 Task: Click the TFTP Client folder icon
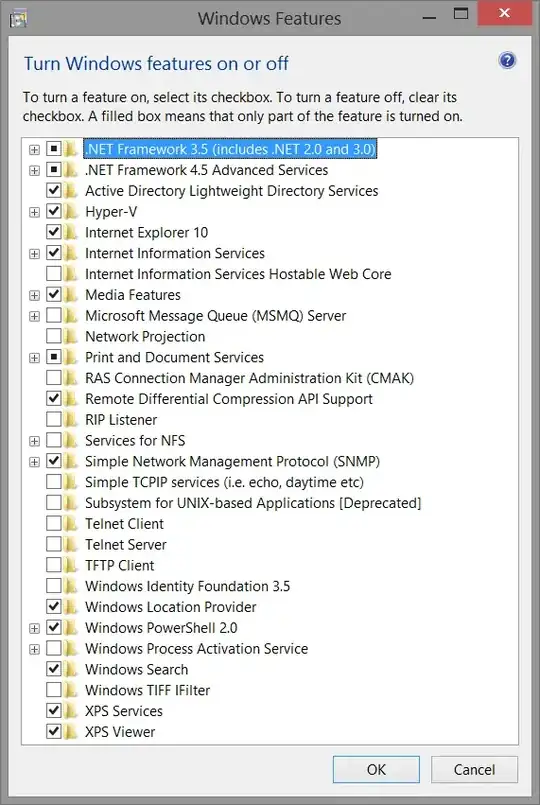[x=71, y=565]
